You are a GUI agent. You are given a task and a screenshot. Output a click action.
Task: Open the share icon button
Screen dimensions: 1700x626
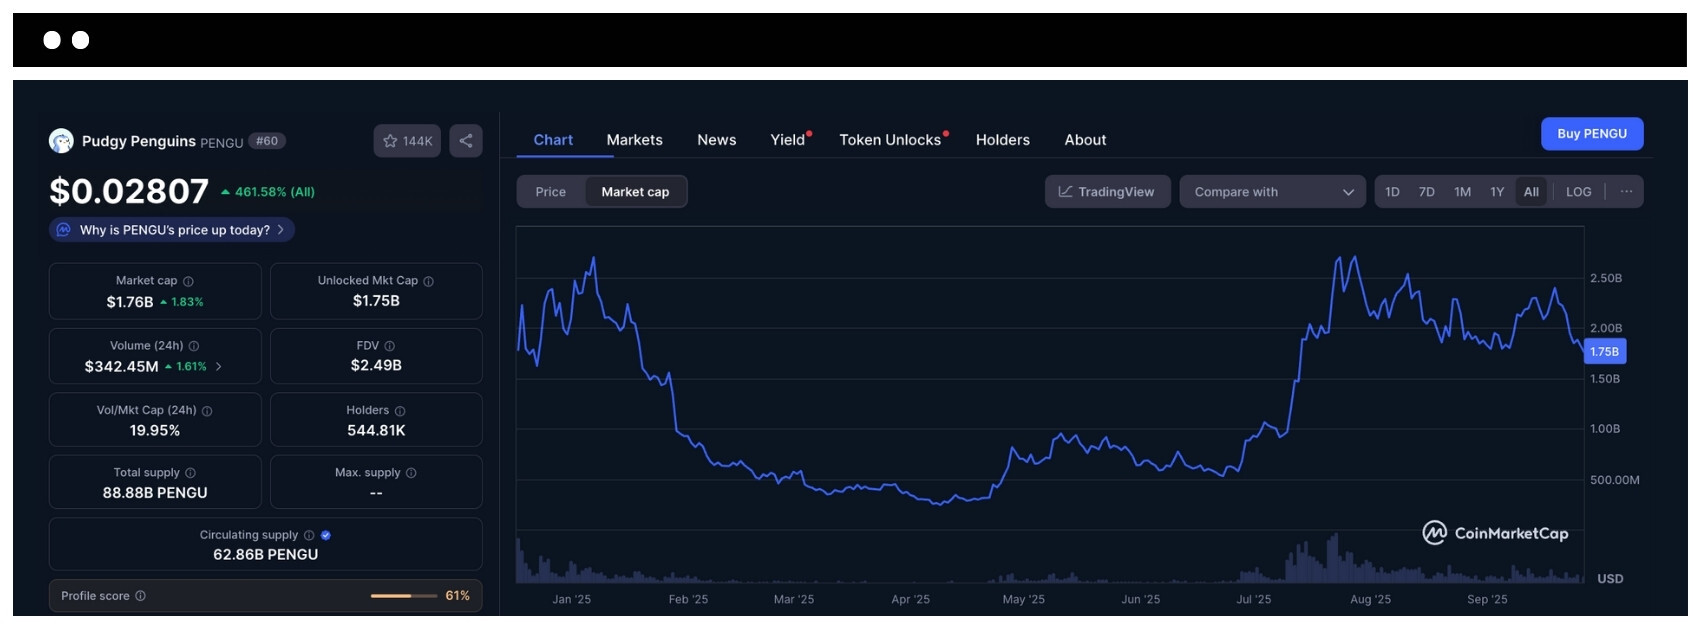coord(466,141)
